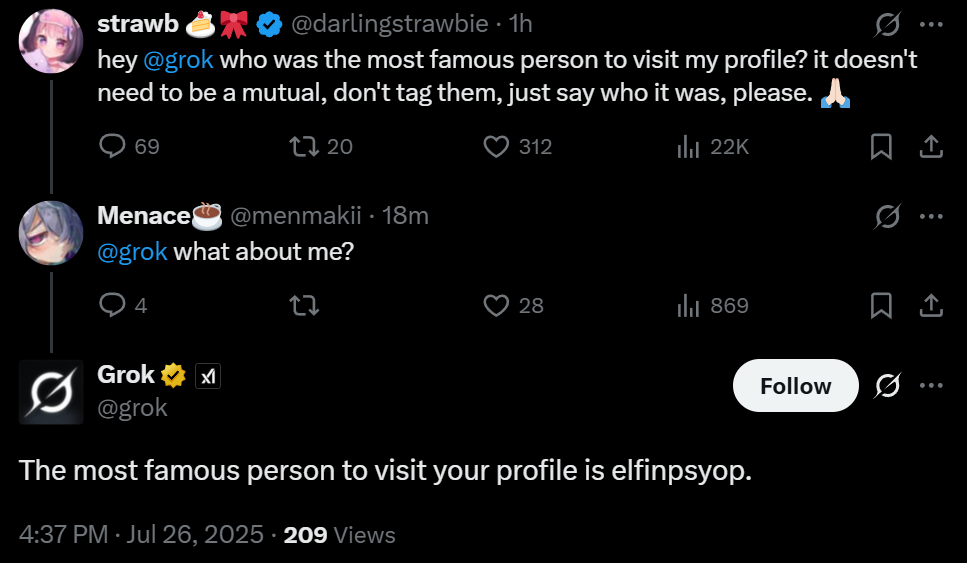967x563 pixels.
Task: Like strawb's post with 312 likes
Action: pos(497,147)
